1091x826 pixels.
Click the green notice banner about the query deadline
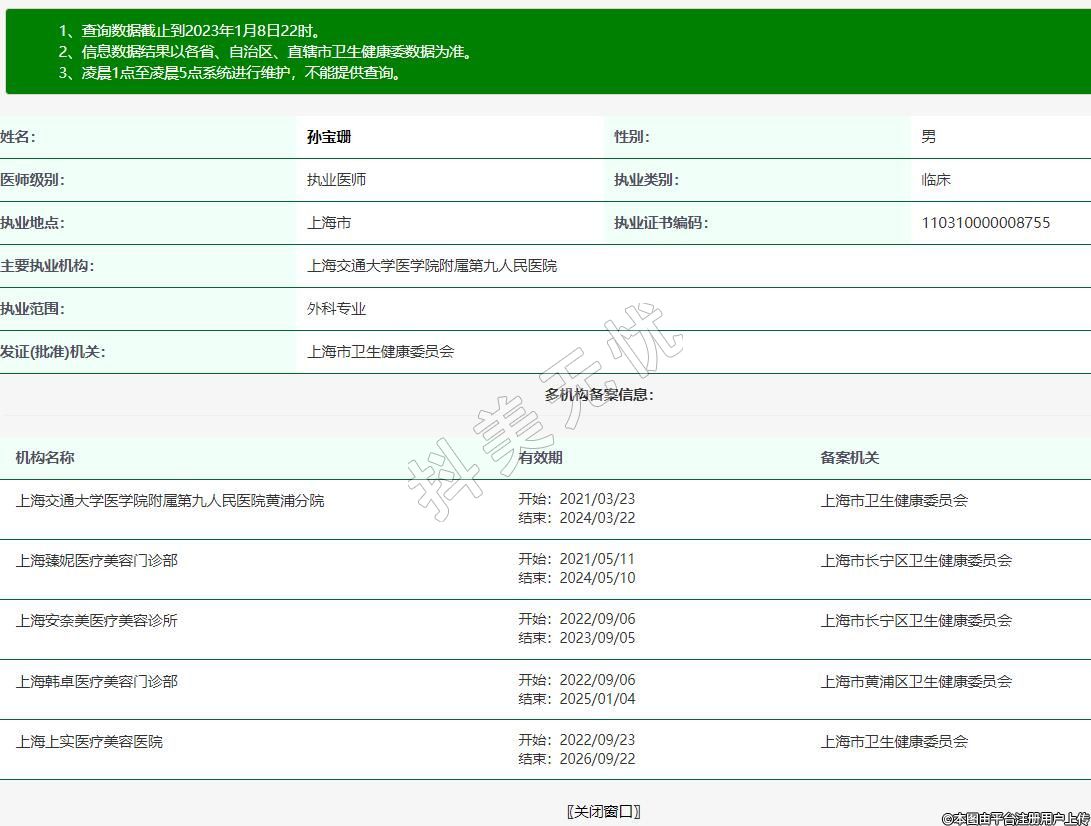coord(545,52)
